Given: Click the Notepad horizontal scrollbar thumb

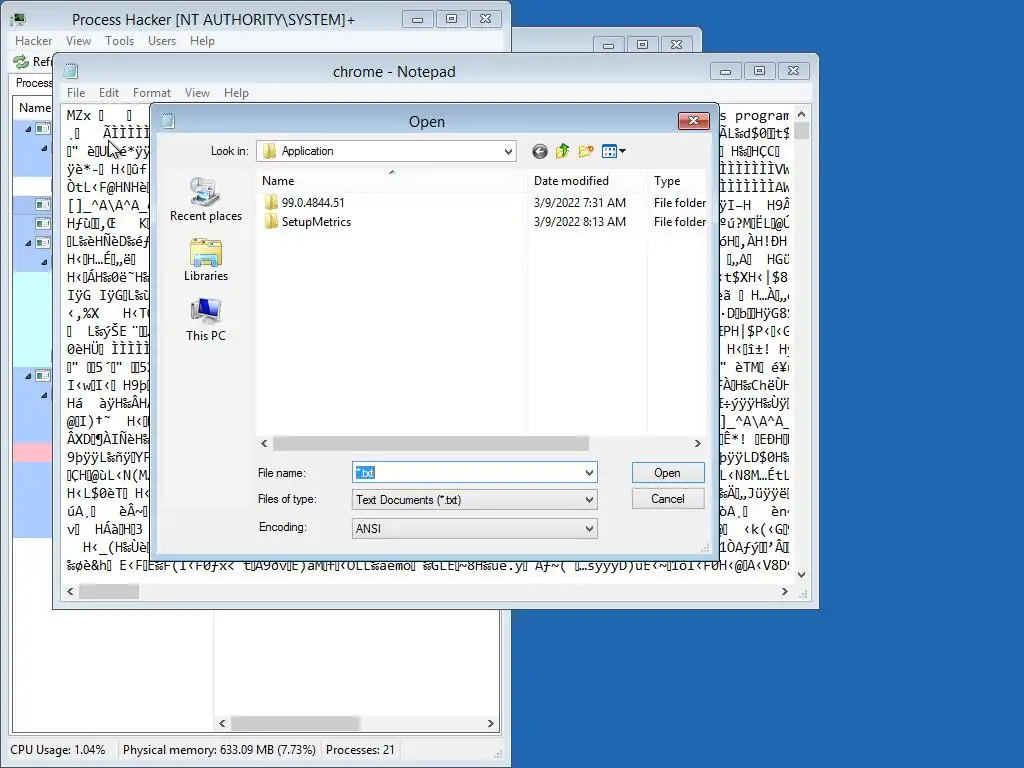Looking at the screenshot, I should point(108,592).
